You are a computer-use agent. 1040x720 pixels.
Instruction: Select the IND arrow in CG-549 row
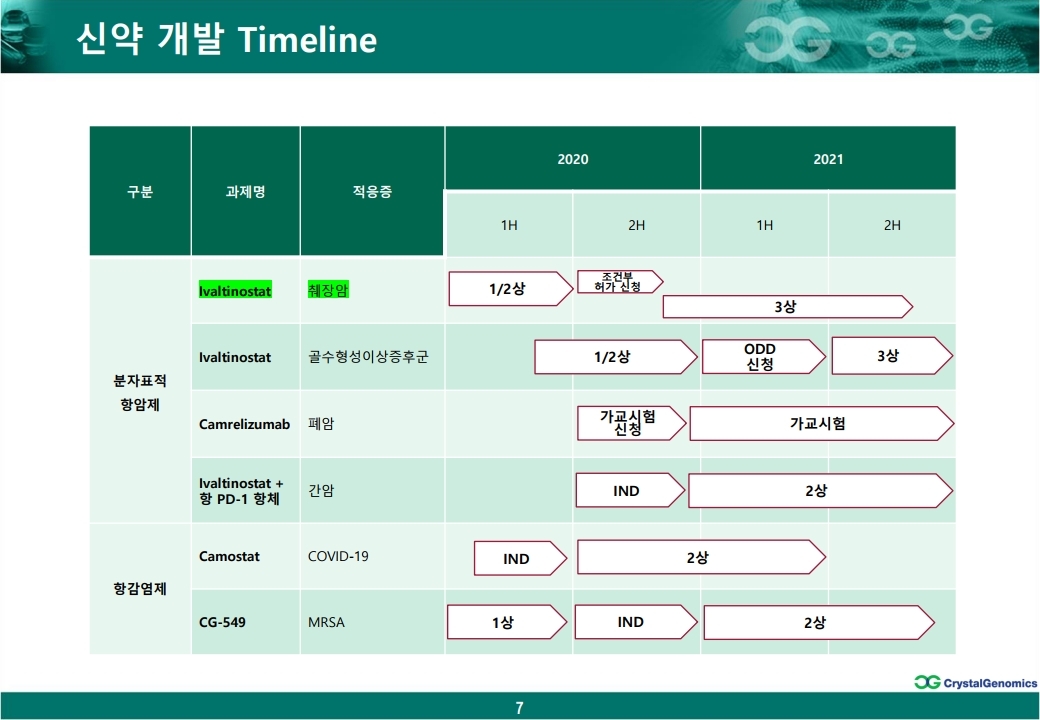[x=635, y=622]
